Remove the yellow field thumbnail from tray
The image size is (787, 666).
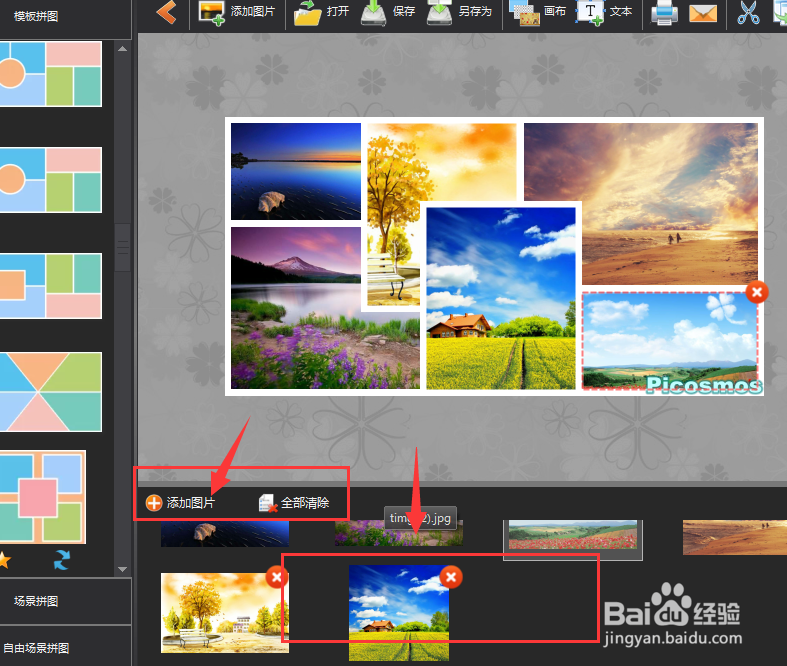[x=451, y=577]
